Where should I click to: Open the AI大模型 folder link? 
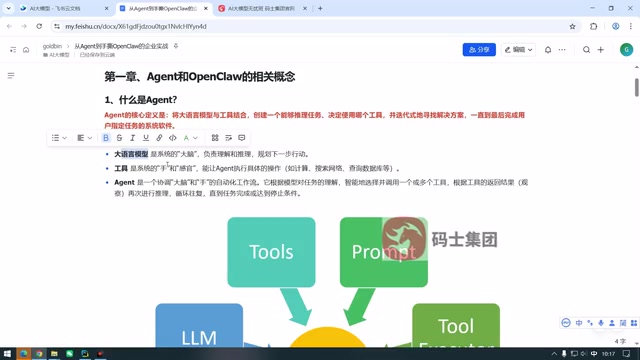(x=56, y=55)
